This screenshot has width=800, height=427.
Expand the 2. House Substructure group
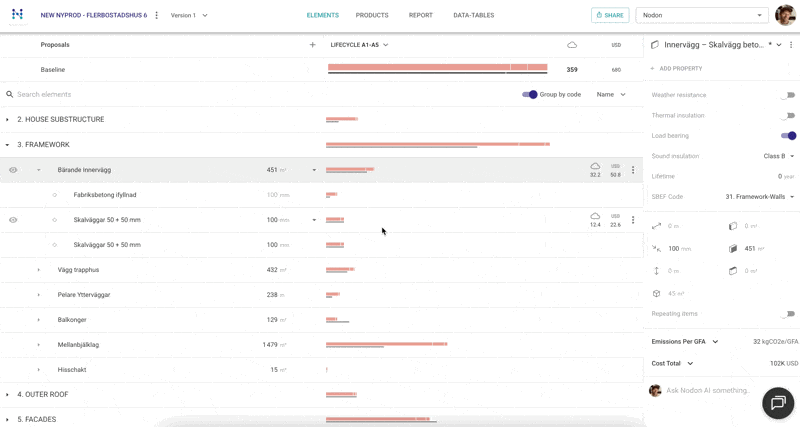[7, 120]
